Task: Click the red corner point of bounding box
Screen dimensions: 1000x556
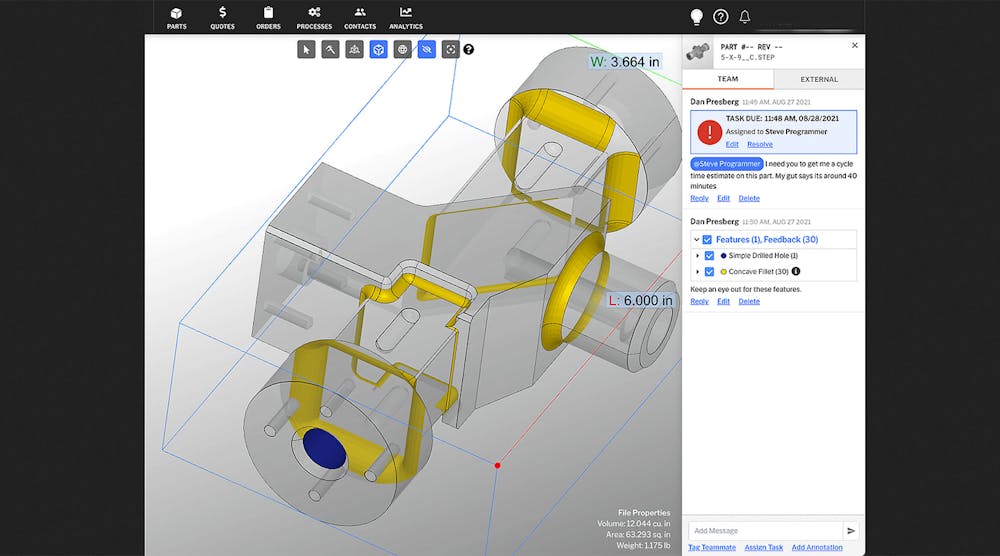Action: pyautogui.click(x=497, y=465)
